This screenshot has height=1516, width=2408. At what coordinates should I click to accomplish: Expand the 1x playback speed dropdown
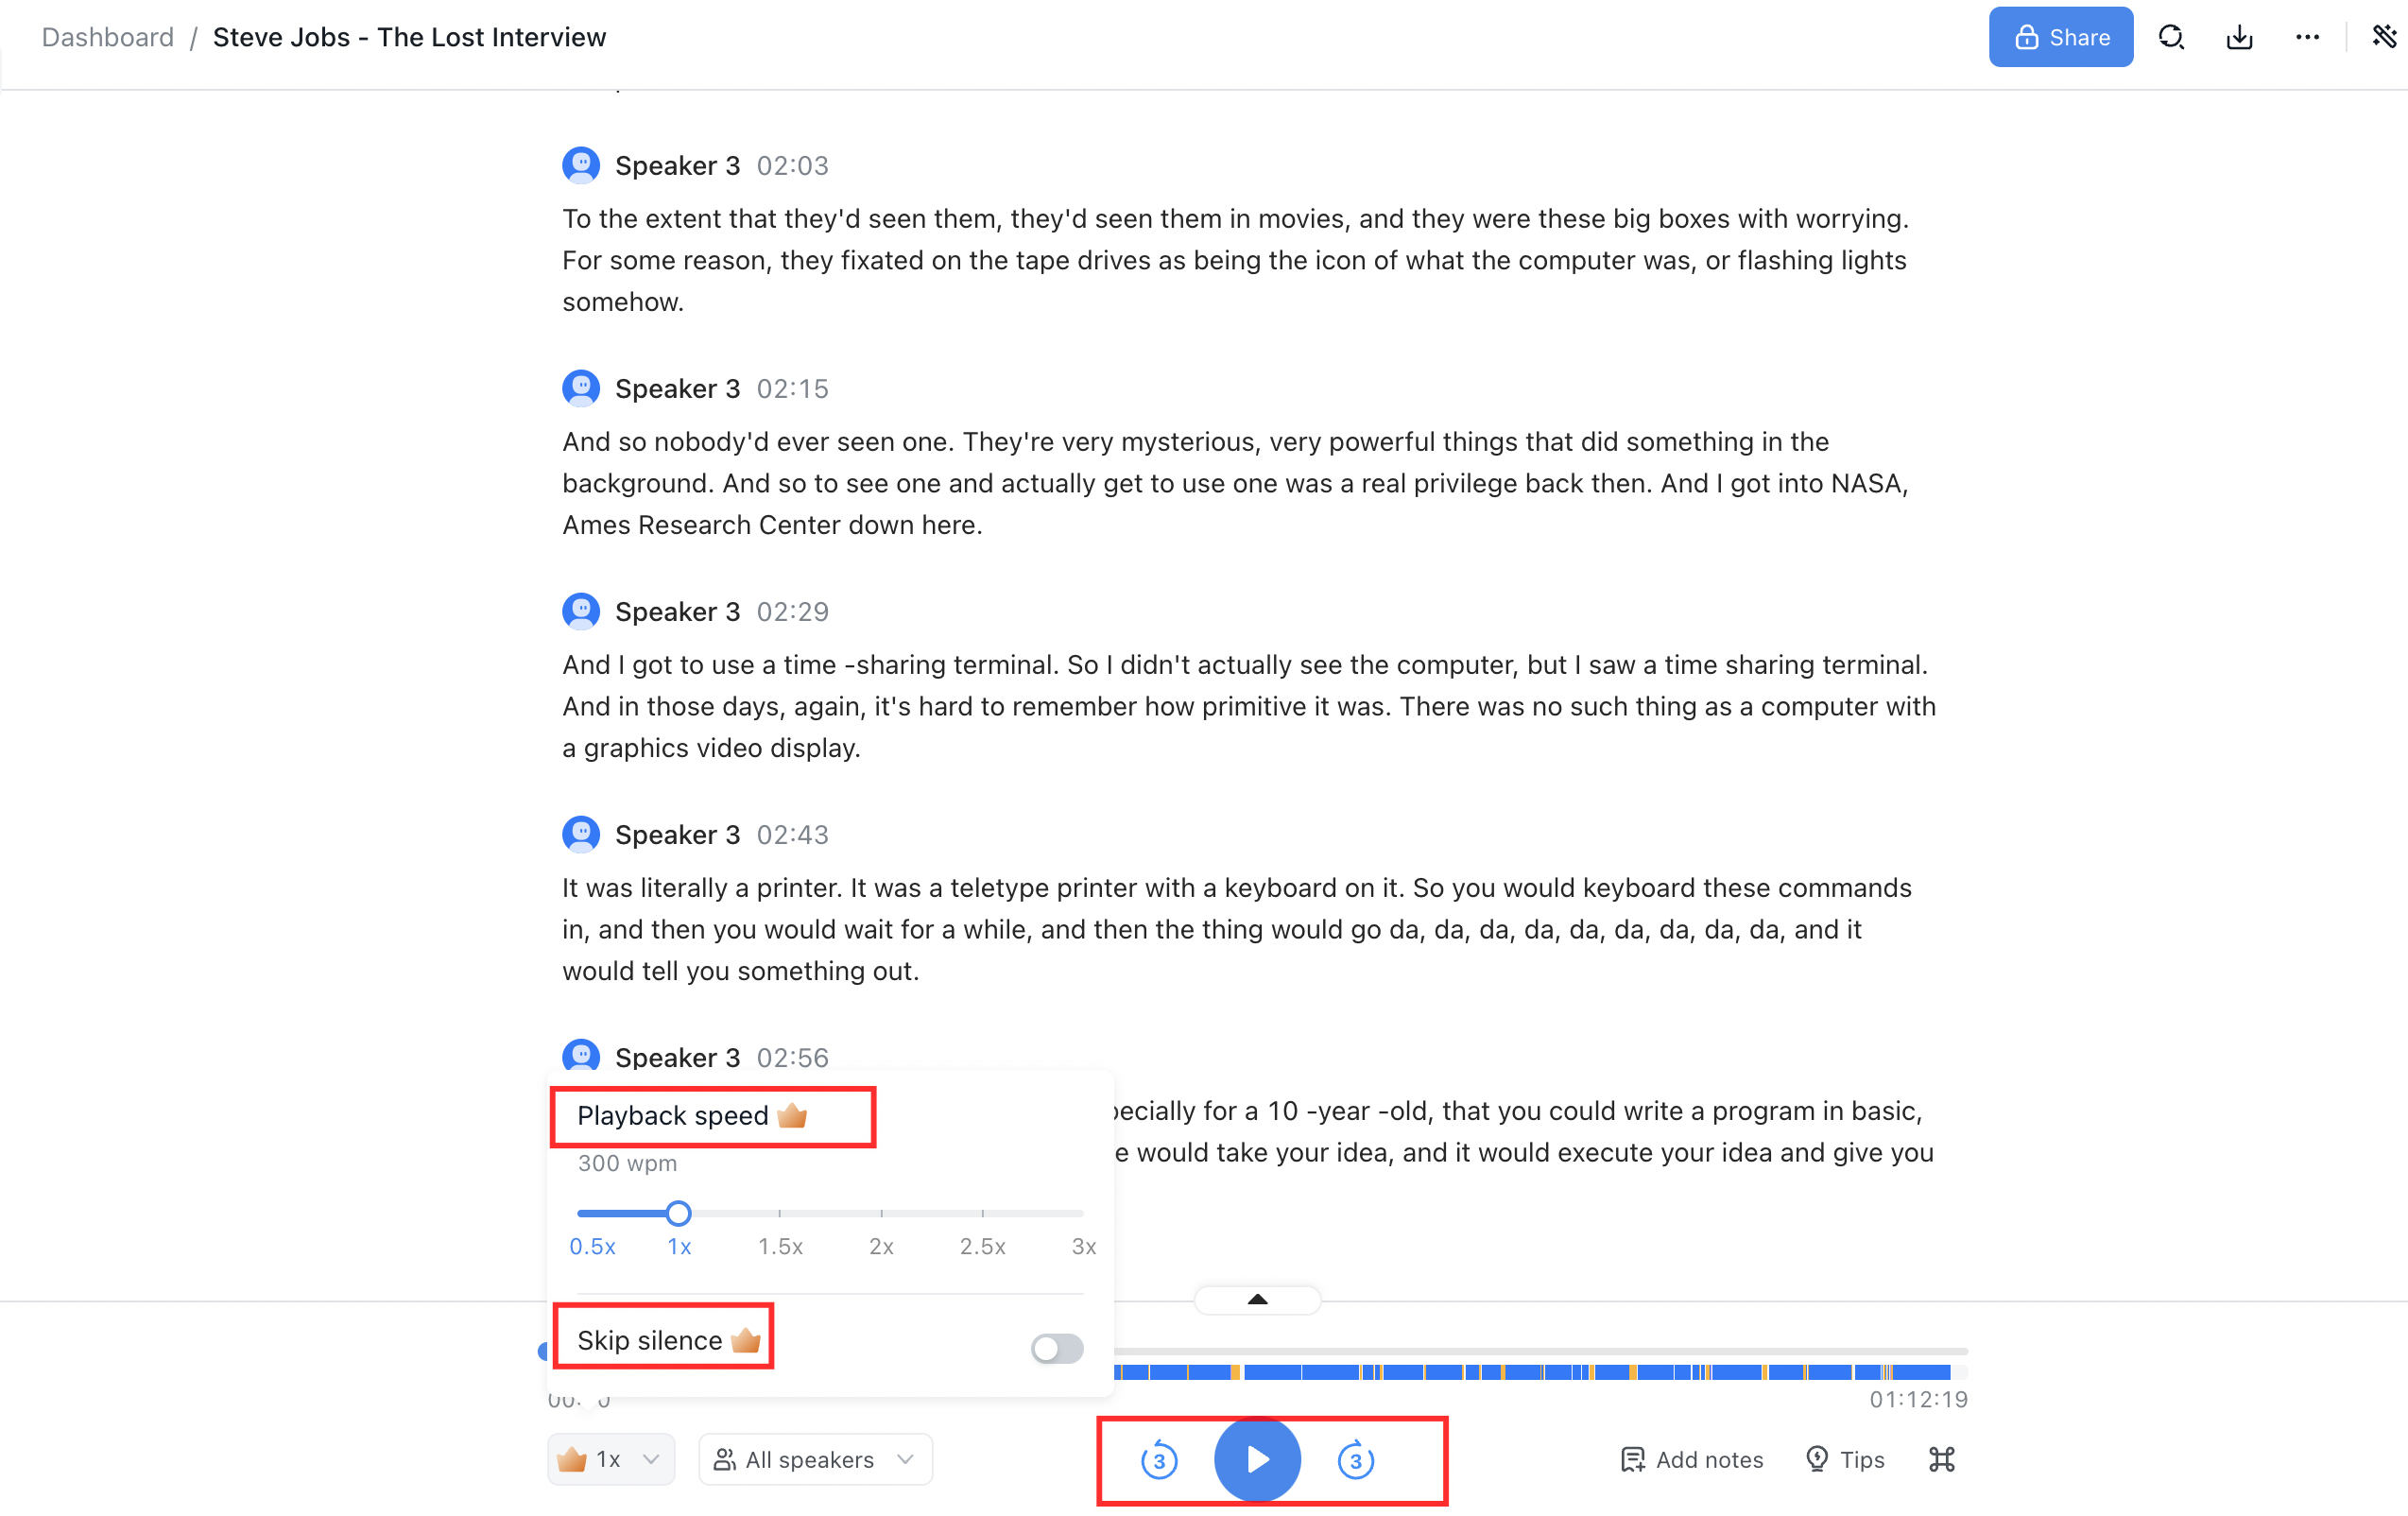pyautogui.click(x=610, y=1459)
